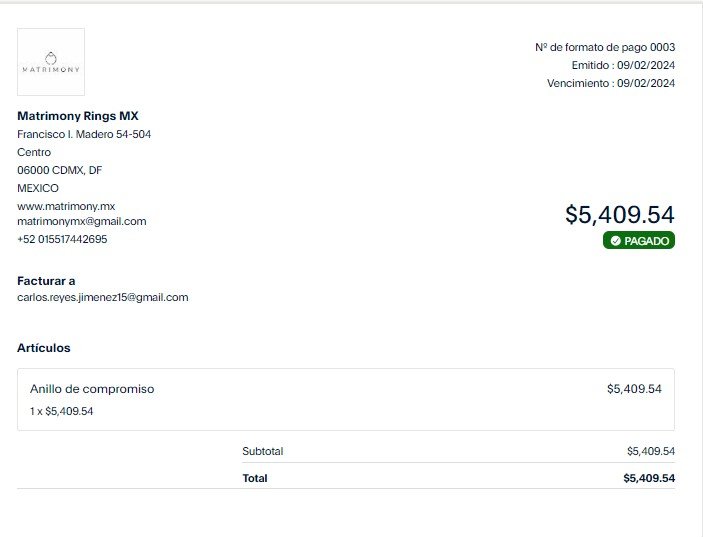Click the large $5,409.54 amount heading
Image resolution: width=703 pixels, height=537 pixels.
coord(620,214)
